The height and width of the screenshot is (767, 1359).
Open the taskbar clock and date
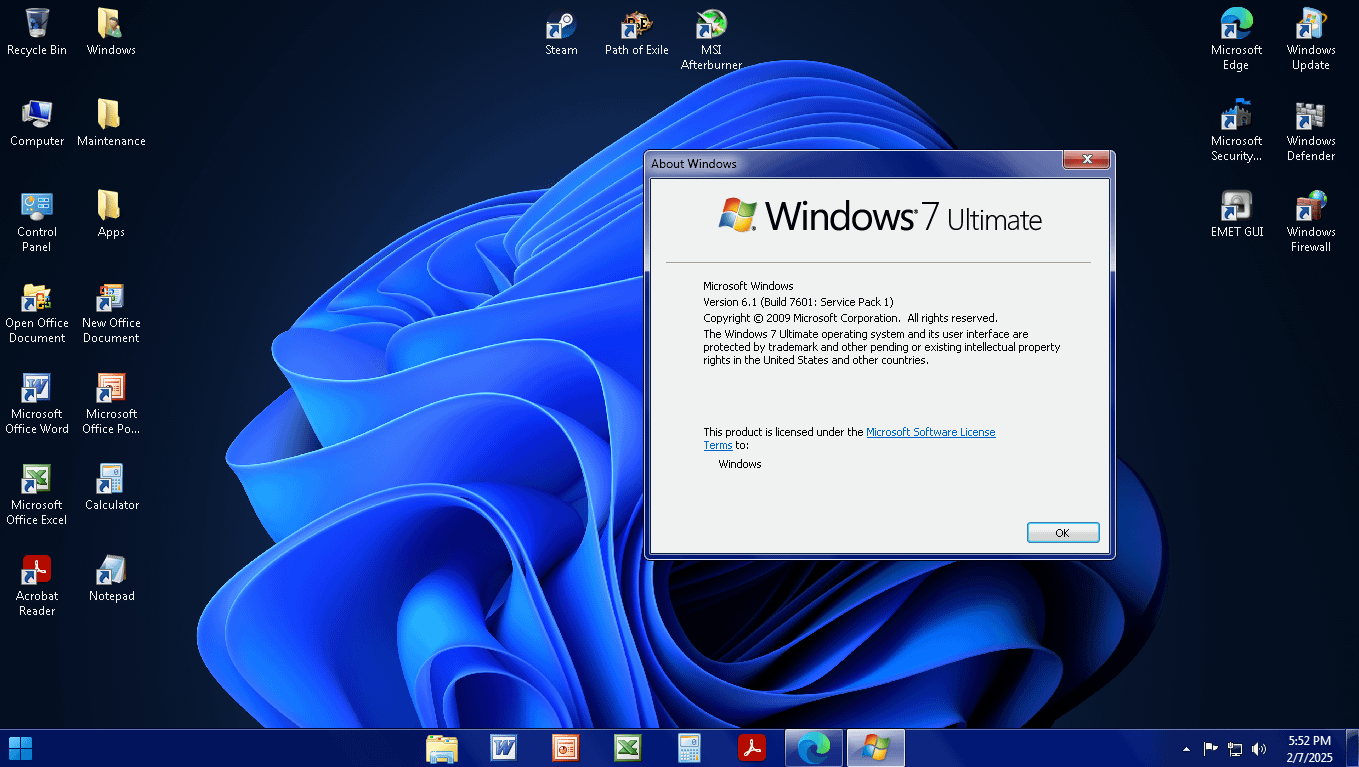1309,748
